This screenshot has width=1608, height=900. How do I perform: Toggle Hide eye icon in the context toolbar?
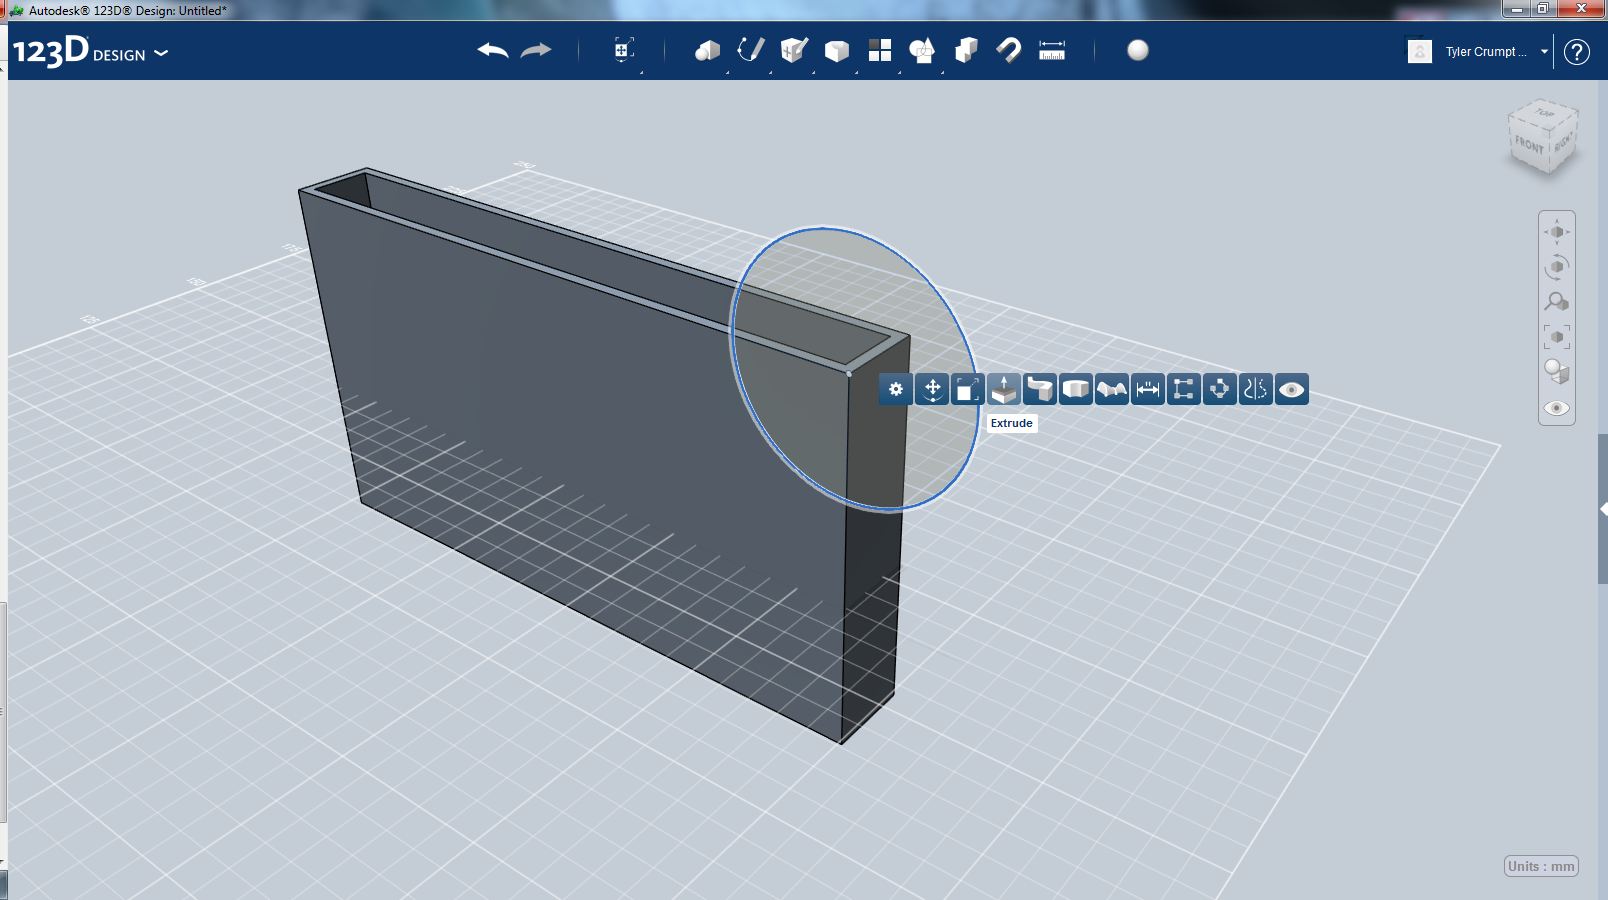tap(1292, 389)
